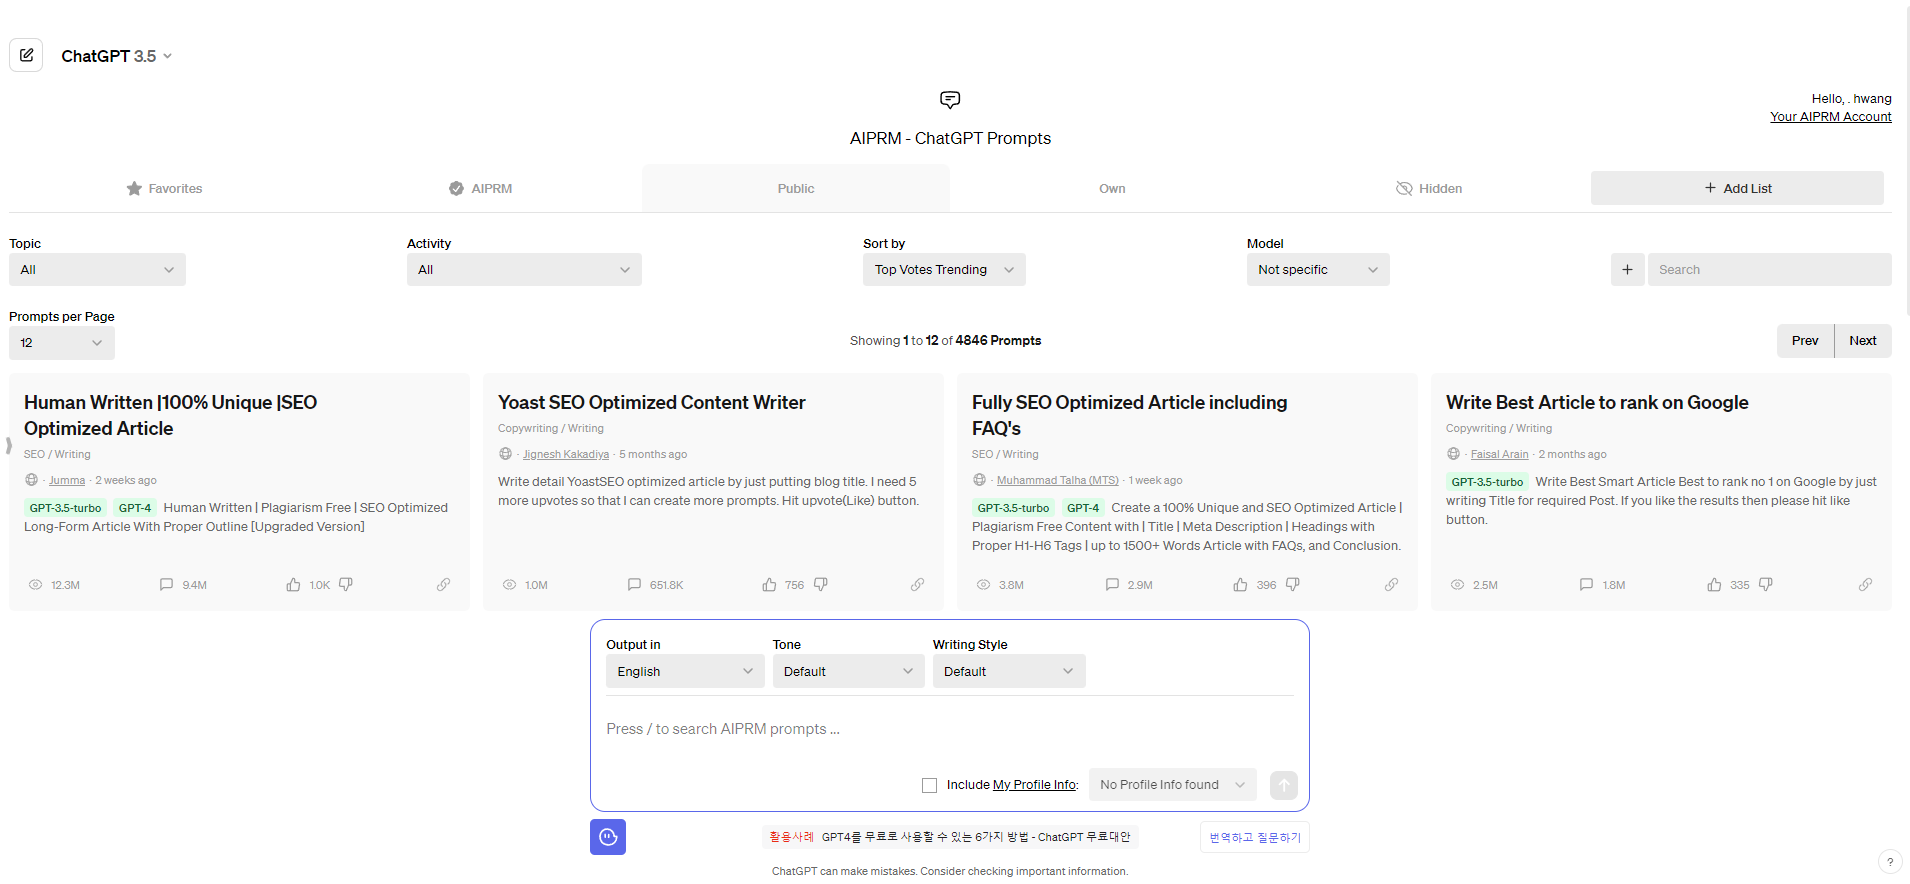Expand the Topic dropdown

97,270
